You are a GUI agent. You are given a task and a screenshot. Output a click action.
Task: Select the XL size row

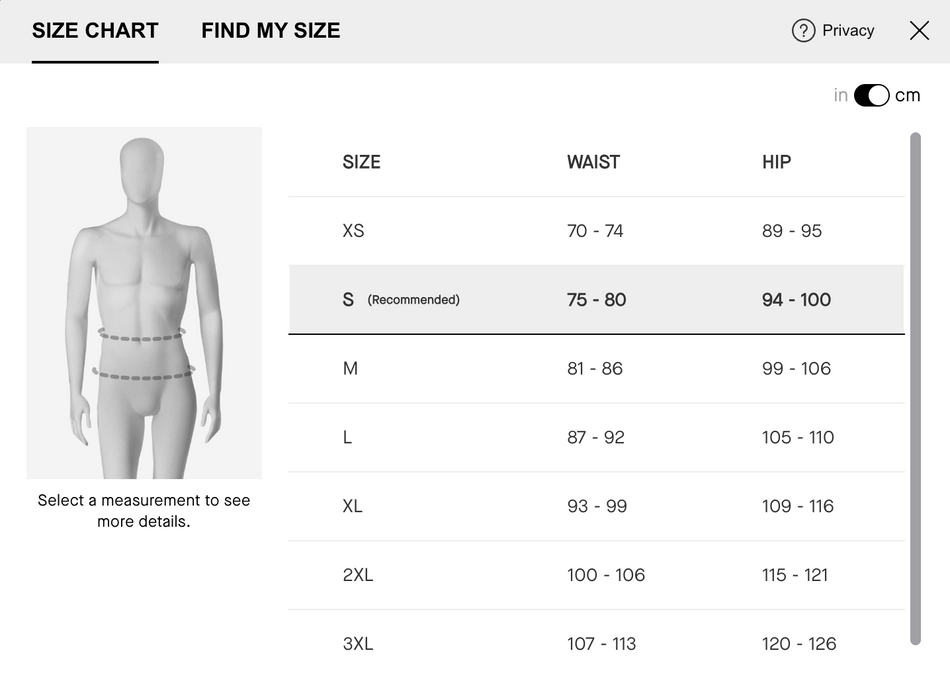(597, 506)
